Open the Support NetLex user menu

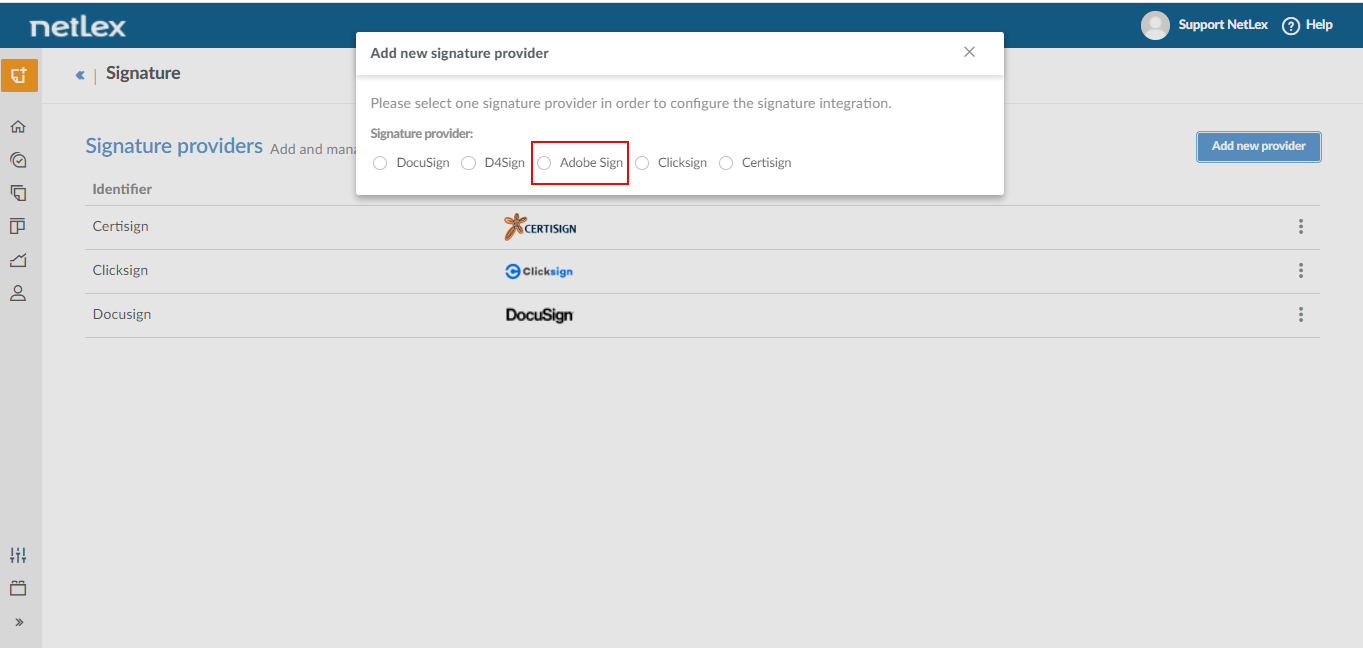(1222, 25)
